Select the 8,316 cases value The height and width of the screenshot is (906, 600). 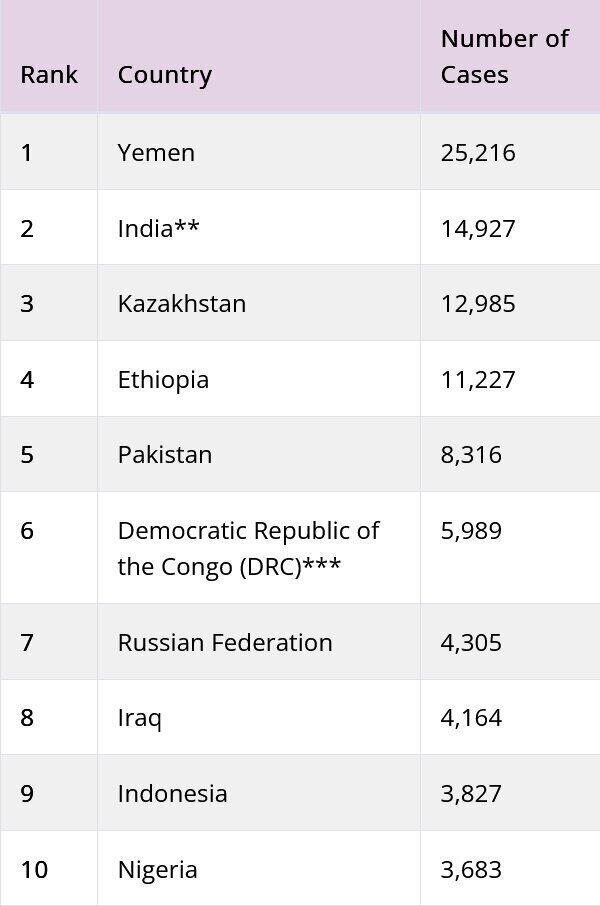click(471, 454)
